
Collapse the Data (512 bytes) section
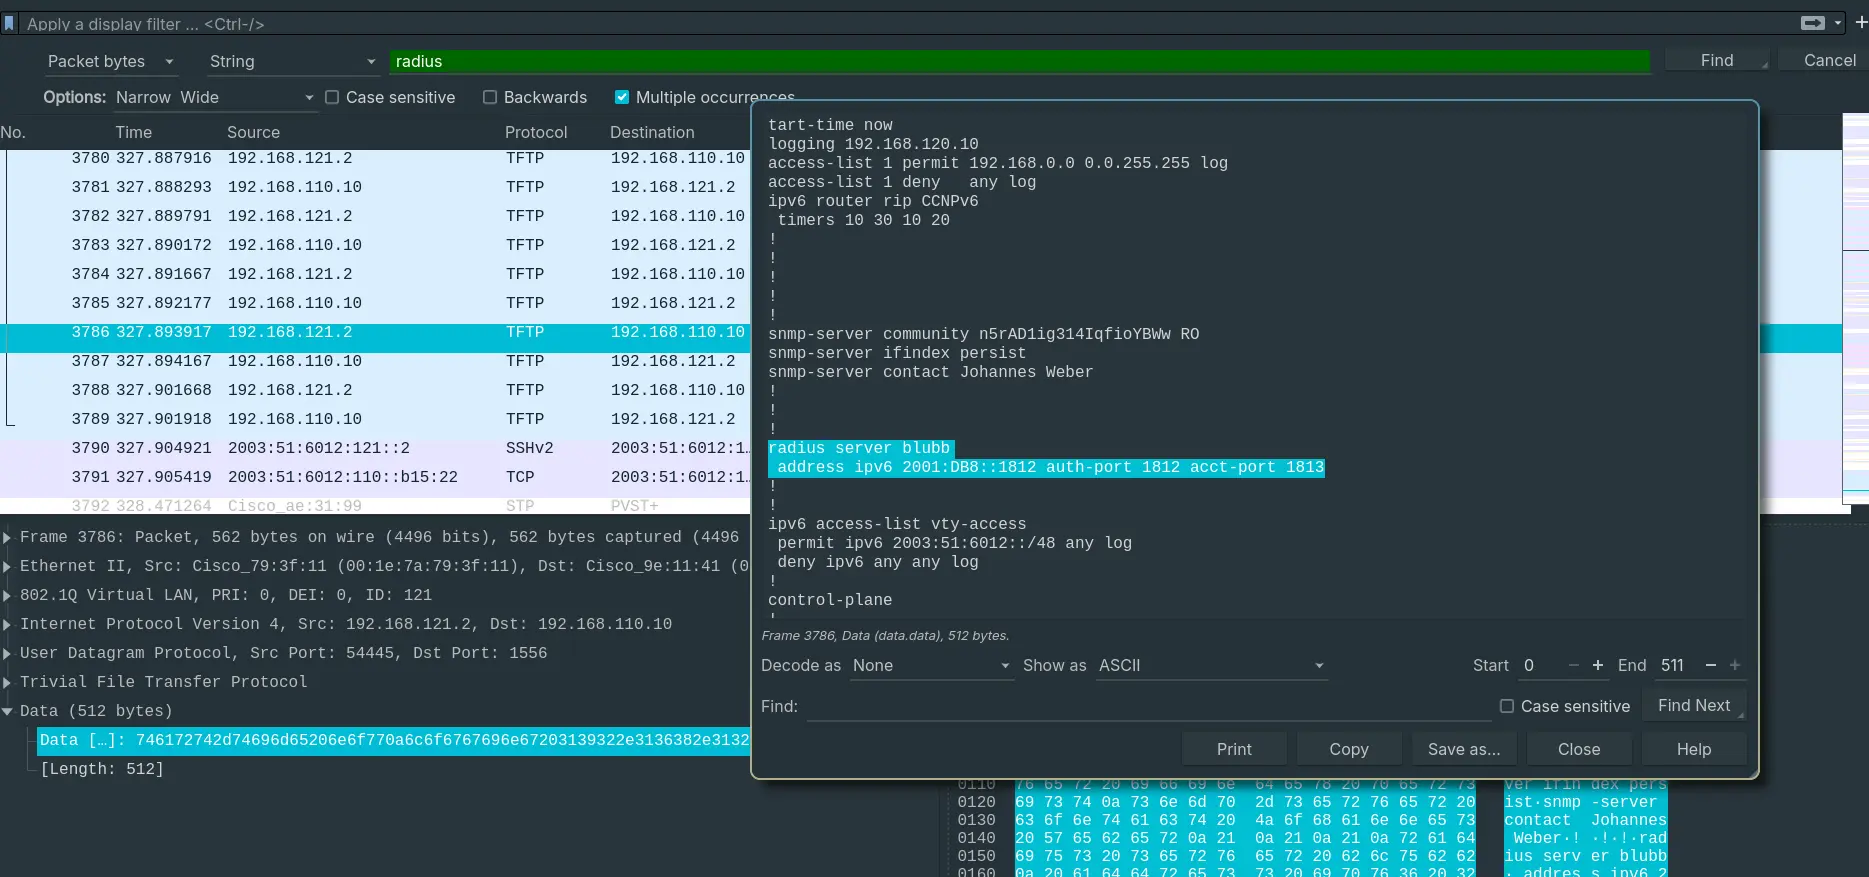(8, 712)
